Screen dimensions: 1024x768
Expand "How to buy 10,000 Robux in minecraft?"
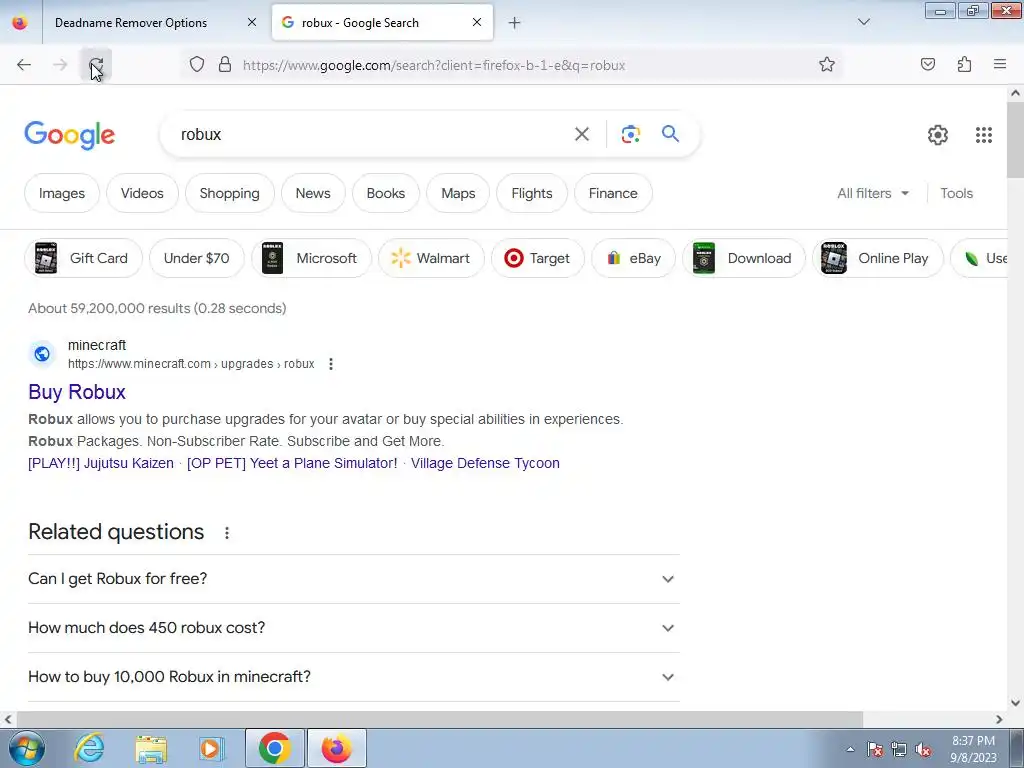point(354,677)
